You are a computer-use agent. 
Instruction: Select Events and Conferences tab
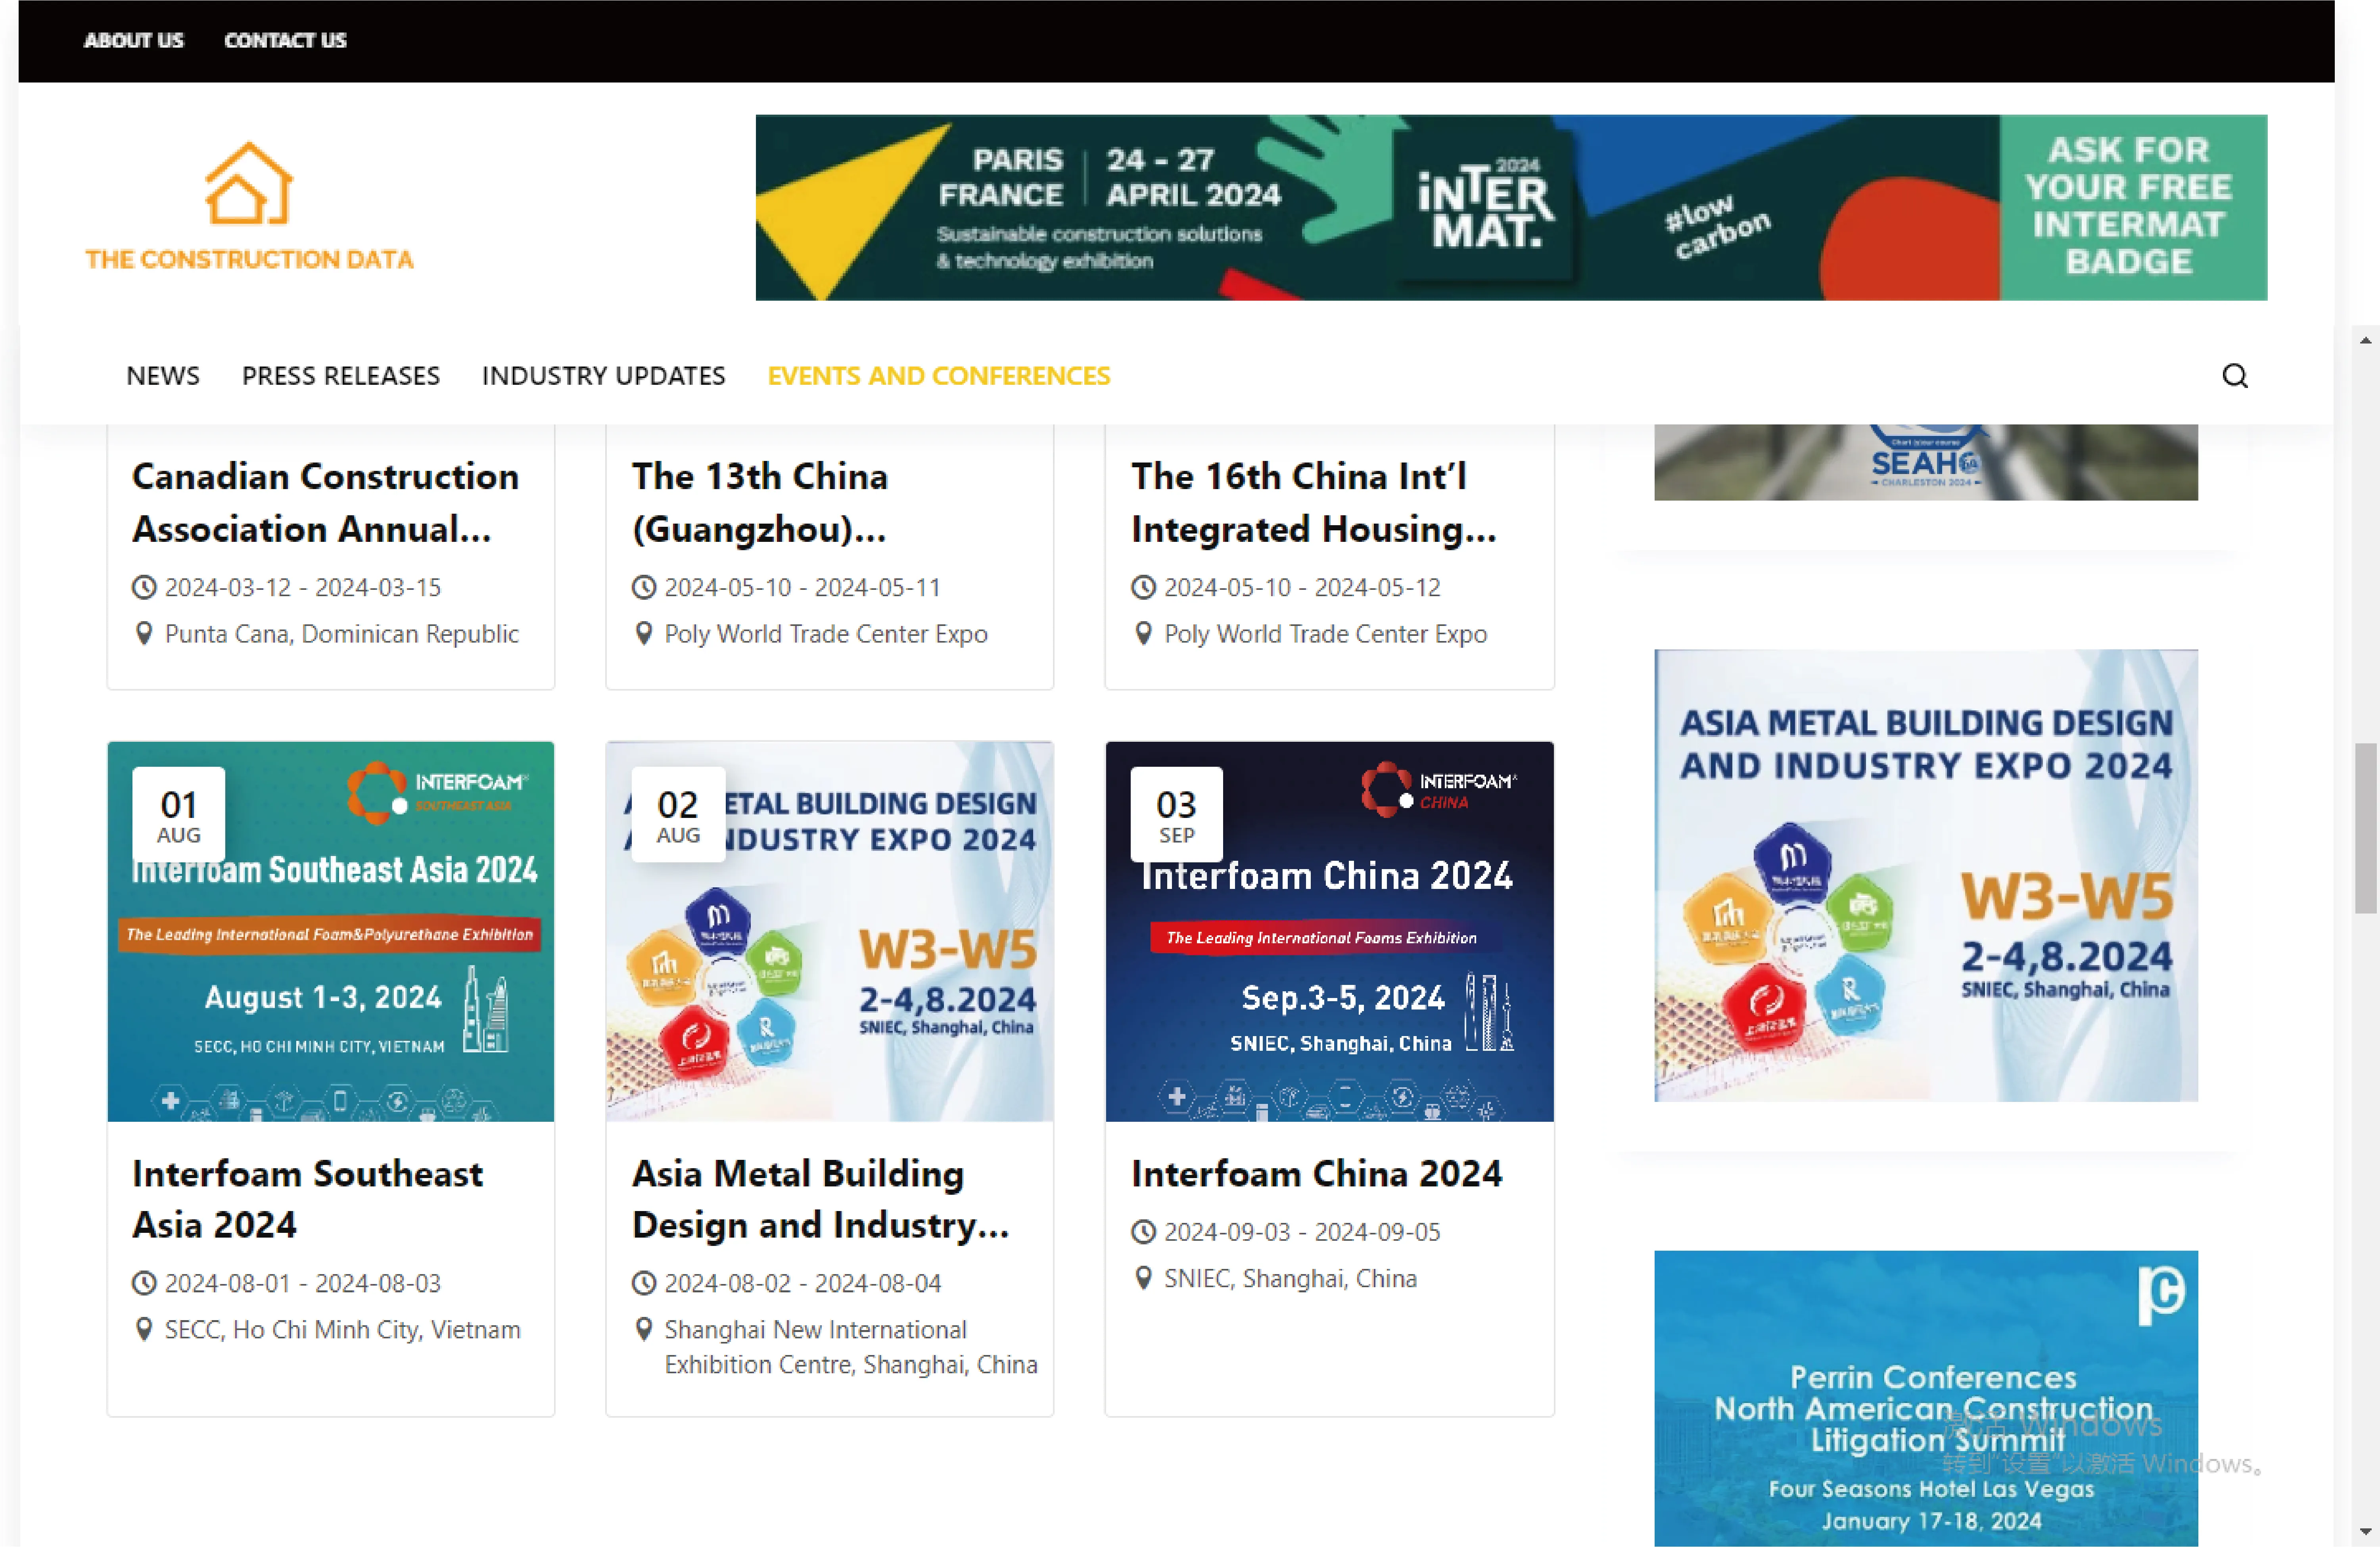click(x=939, y=376)
